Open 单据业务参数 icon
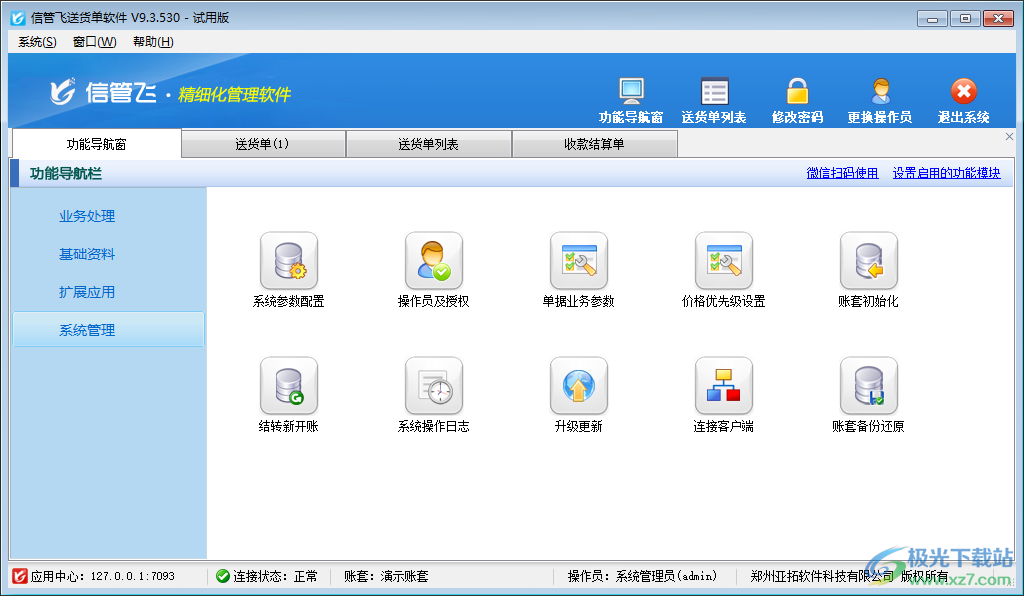This screenshot has width=1024, height=596. [579, 261]
